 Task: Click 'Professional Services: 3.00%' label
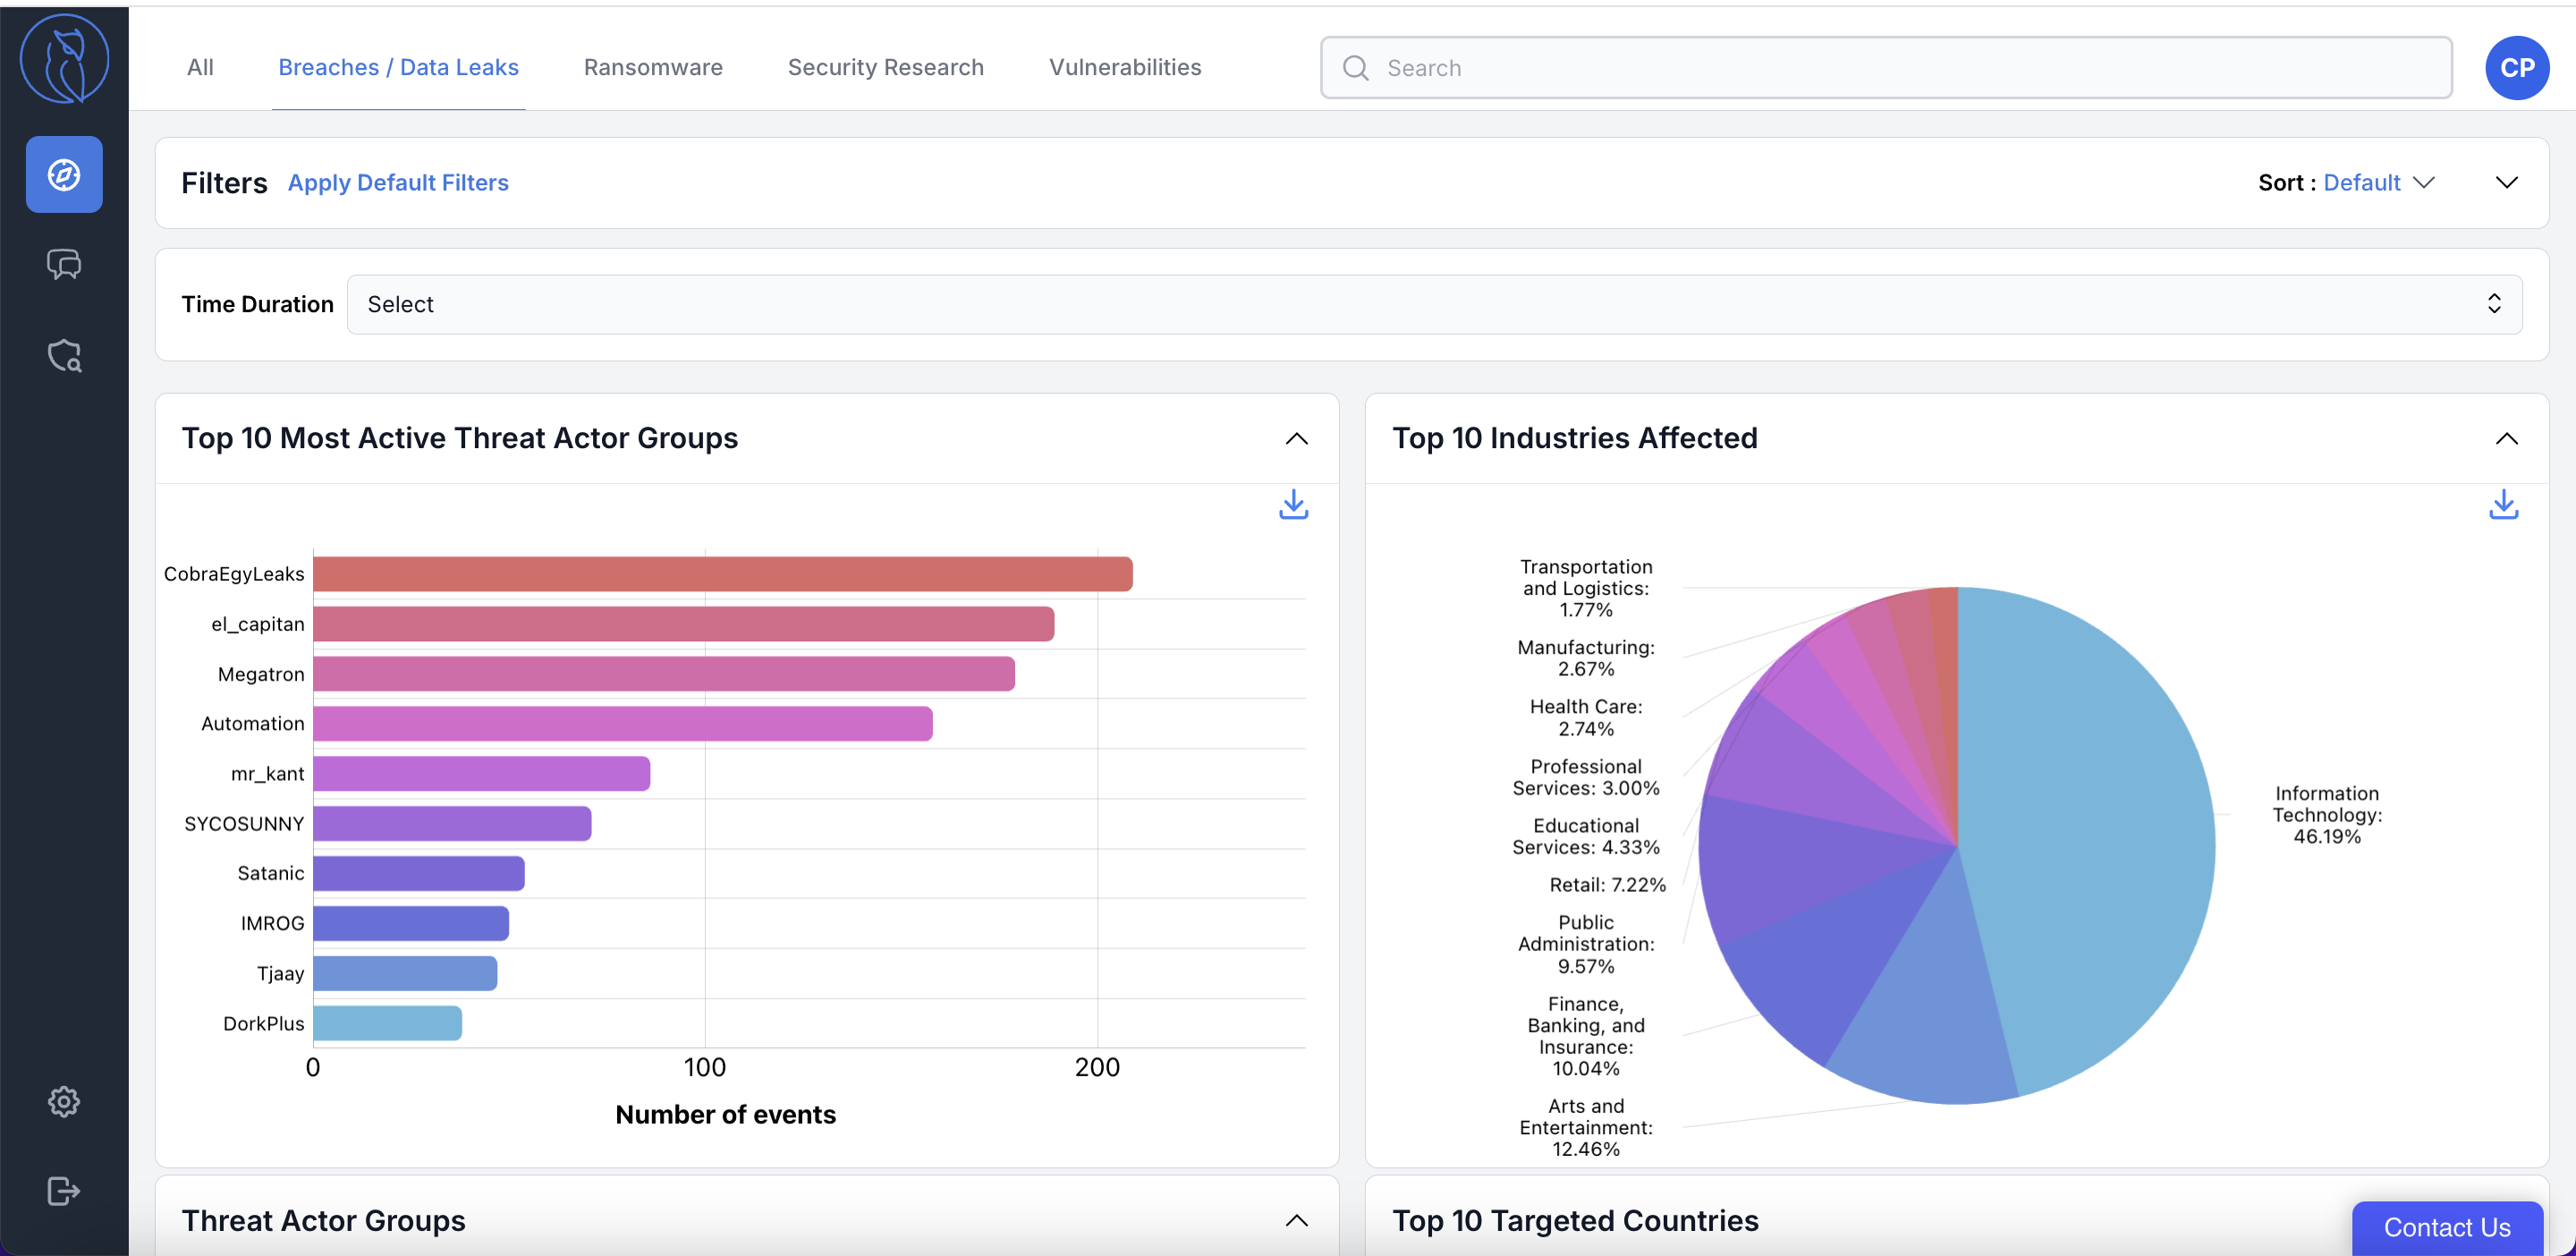click(x=1585, y=777)
